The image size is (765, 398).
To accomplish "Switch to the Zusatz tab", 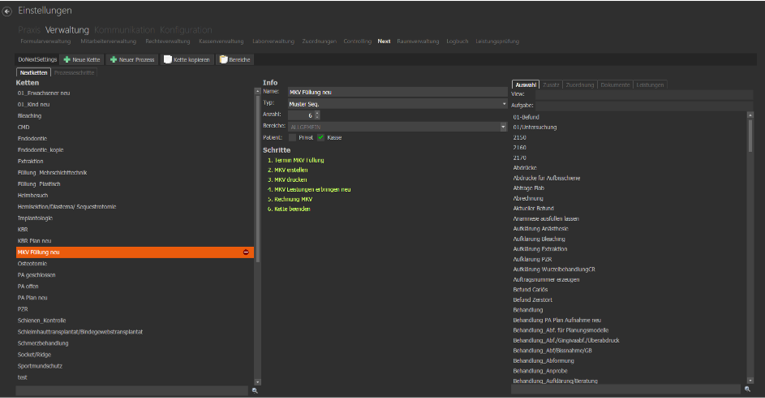I will (551, 85).
